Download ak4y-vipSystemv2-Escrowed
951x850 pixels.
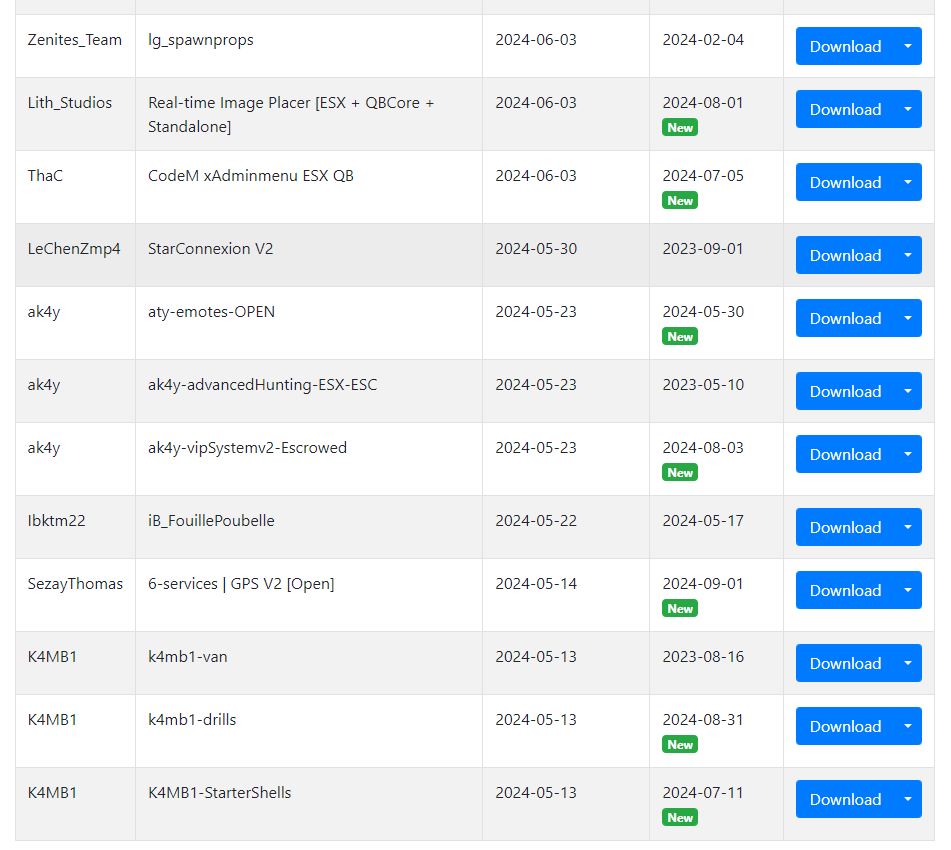845,454
